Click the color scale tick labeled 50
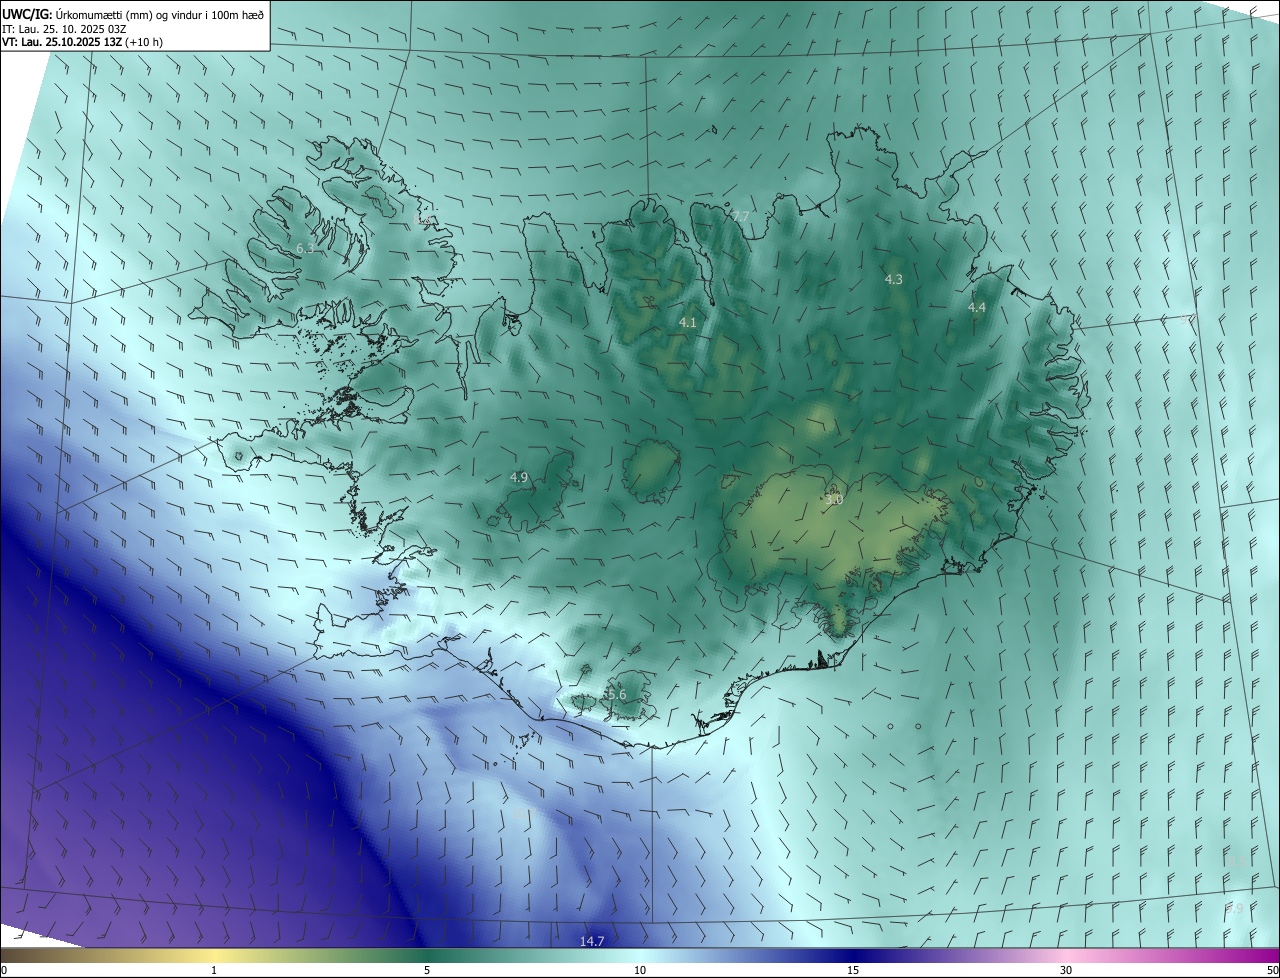 coord(1272,970)
